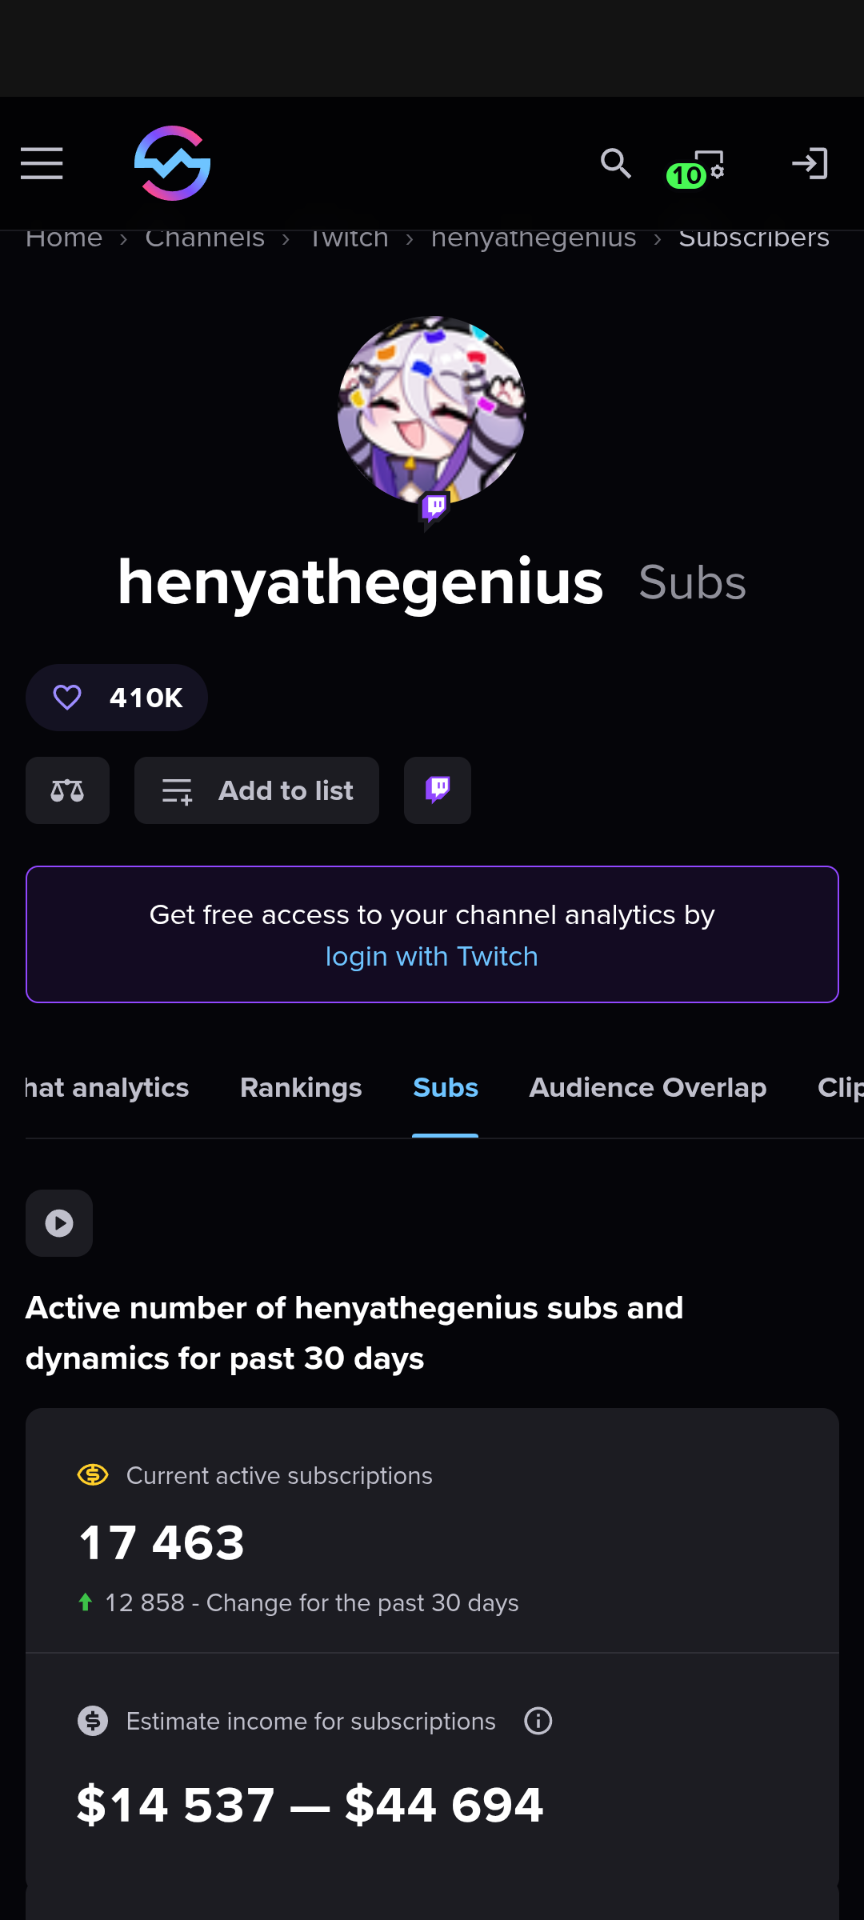Open the search magnifier icon
The image size is (864, 1920).
[616, 163]
